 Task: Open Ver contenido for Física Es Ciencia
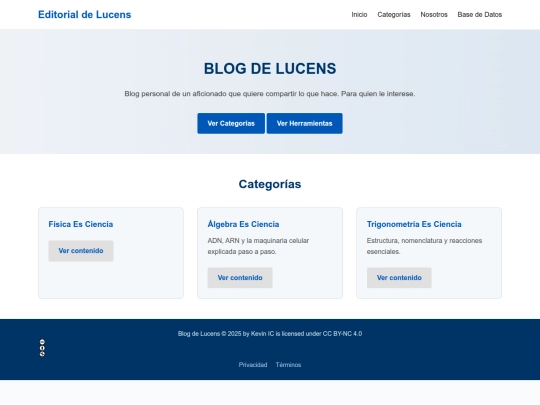pos(81,251)
